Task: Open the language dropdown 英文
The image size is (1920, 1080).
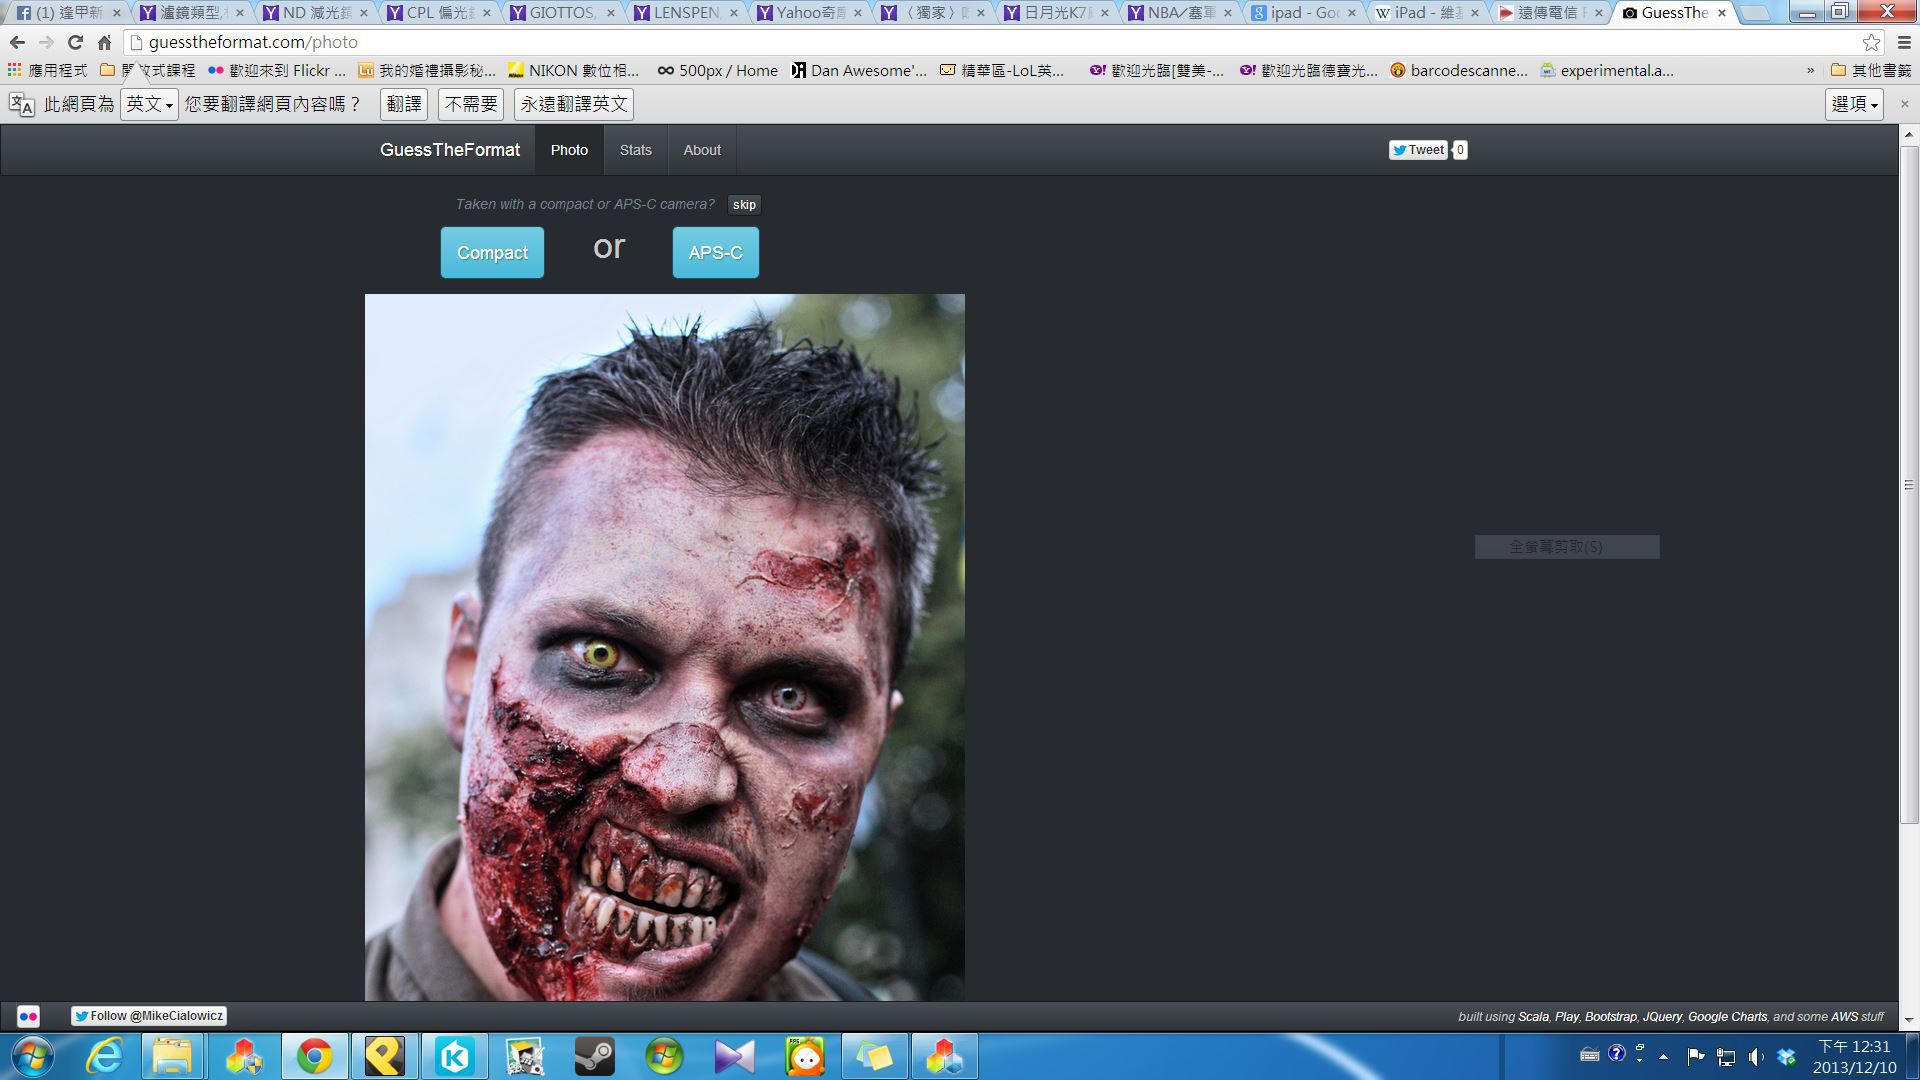Action: click(x=149, y=104)
